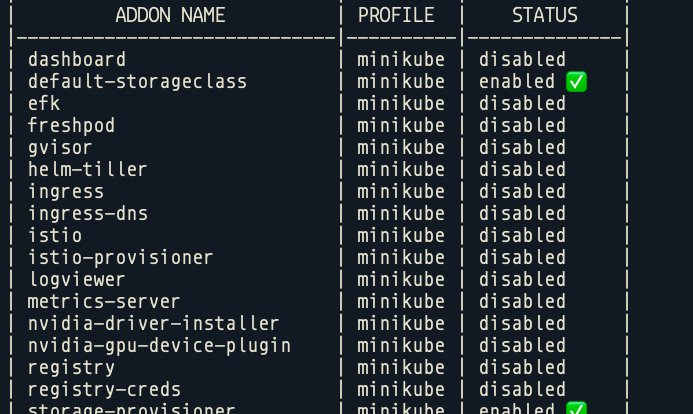
Task: Click the enabled status for default-storageclass
Action: (x=517, y=82)
